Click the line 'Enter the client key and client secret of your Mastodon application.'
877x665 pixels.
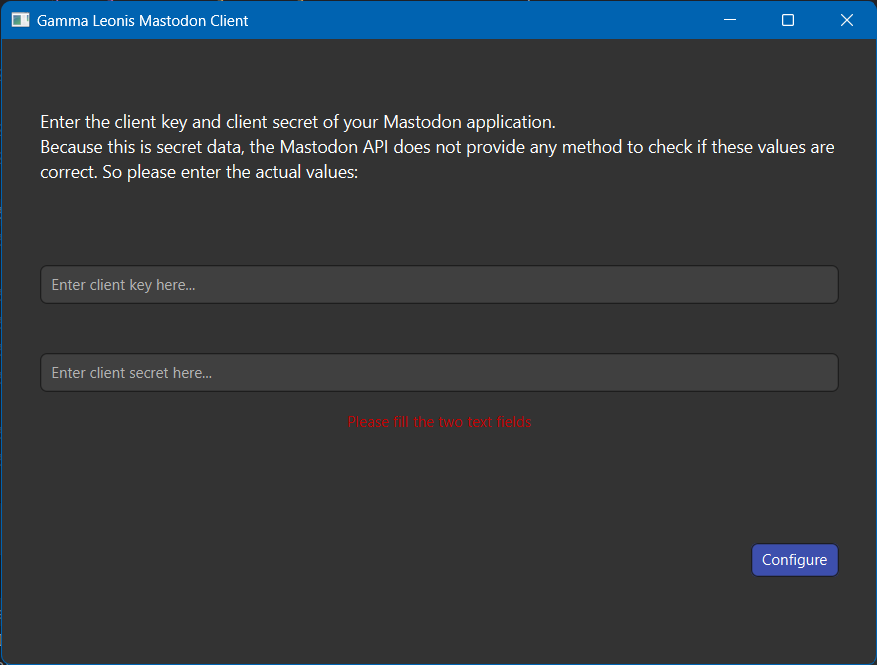(x=298, y=122)
